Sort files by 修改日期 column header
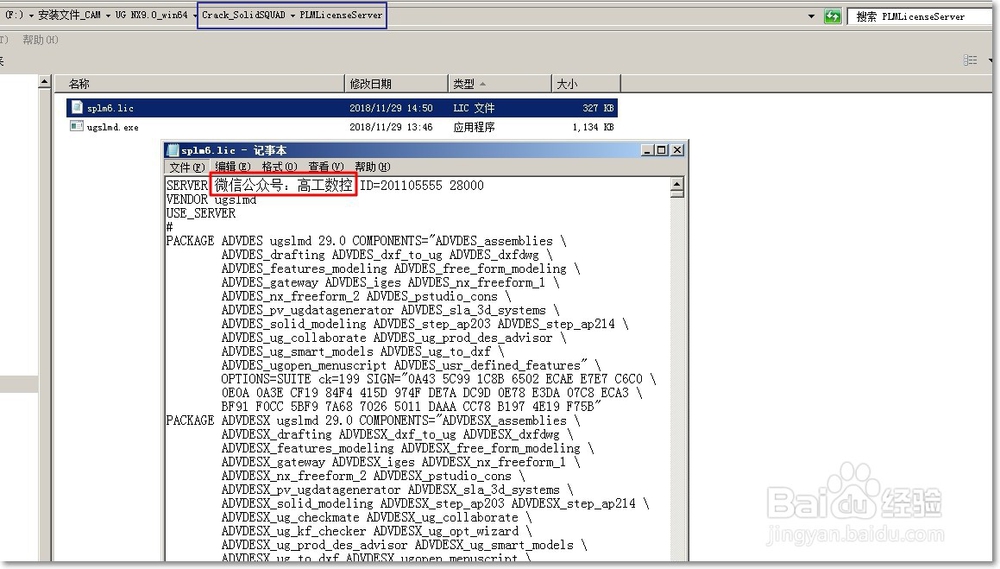Viewport: 1000px width, 569px height. click(396, 84)
